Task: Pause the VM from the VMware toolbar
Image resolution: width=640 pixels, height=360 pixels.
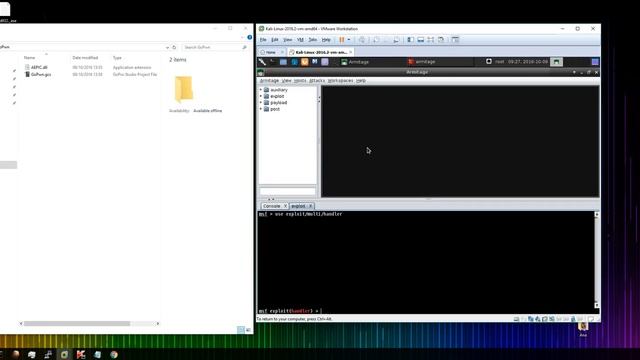Action: pyautogui.click(x=342, y=40)
